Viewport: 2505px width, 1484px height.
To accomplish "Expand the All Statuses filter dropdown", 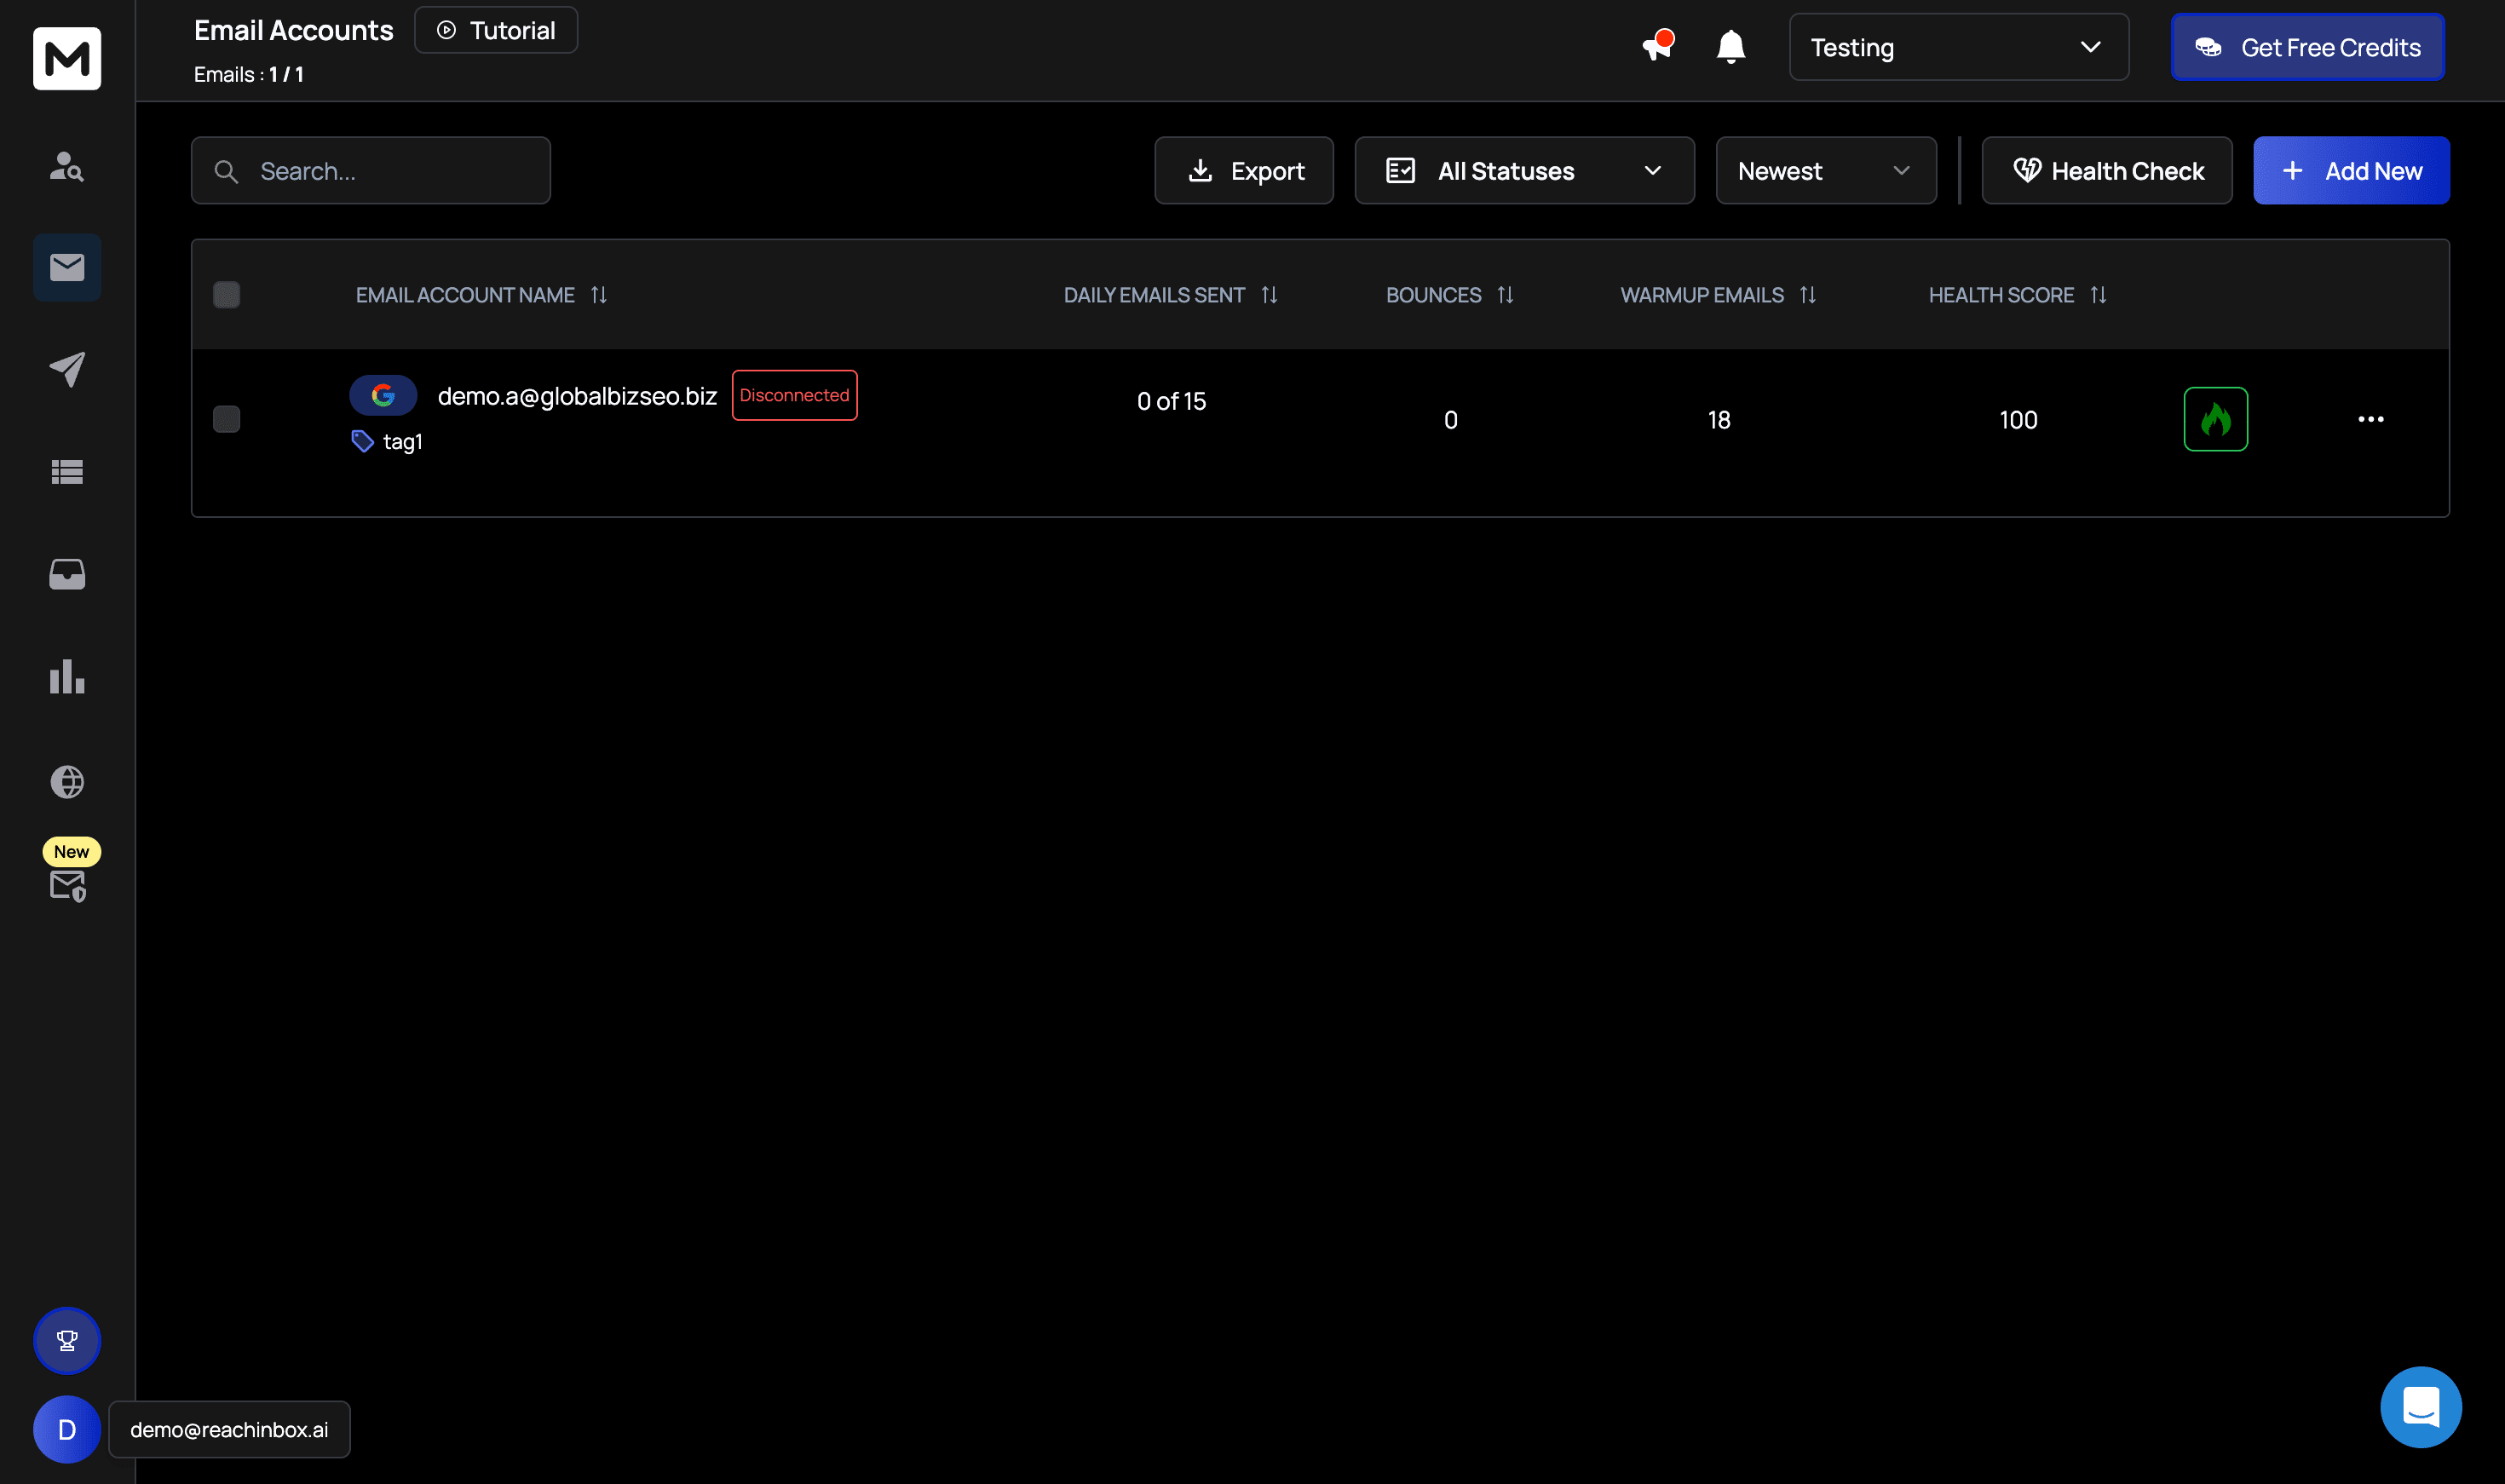I will (1523, 171).
